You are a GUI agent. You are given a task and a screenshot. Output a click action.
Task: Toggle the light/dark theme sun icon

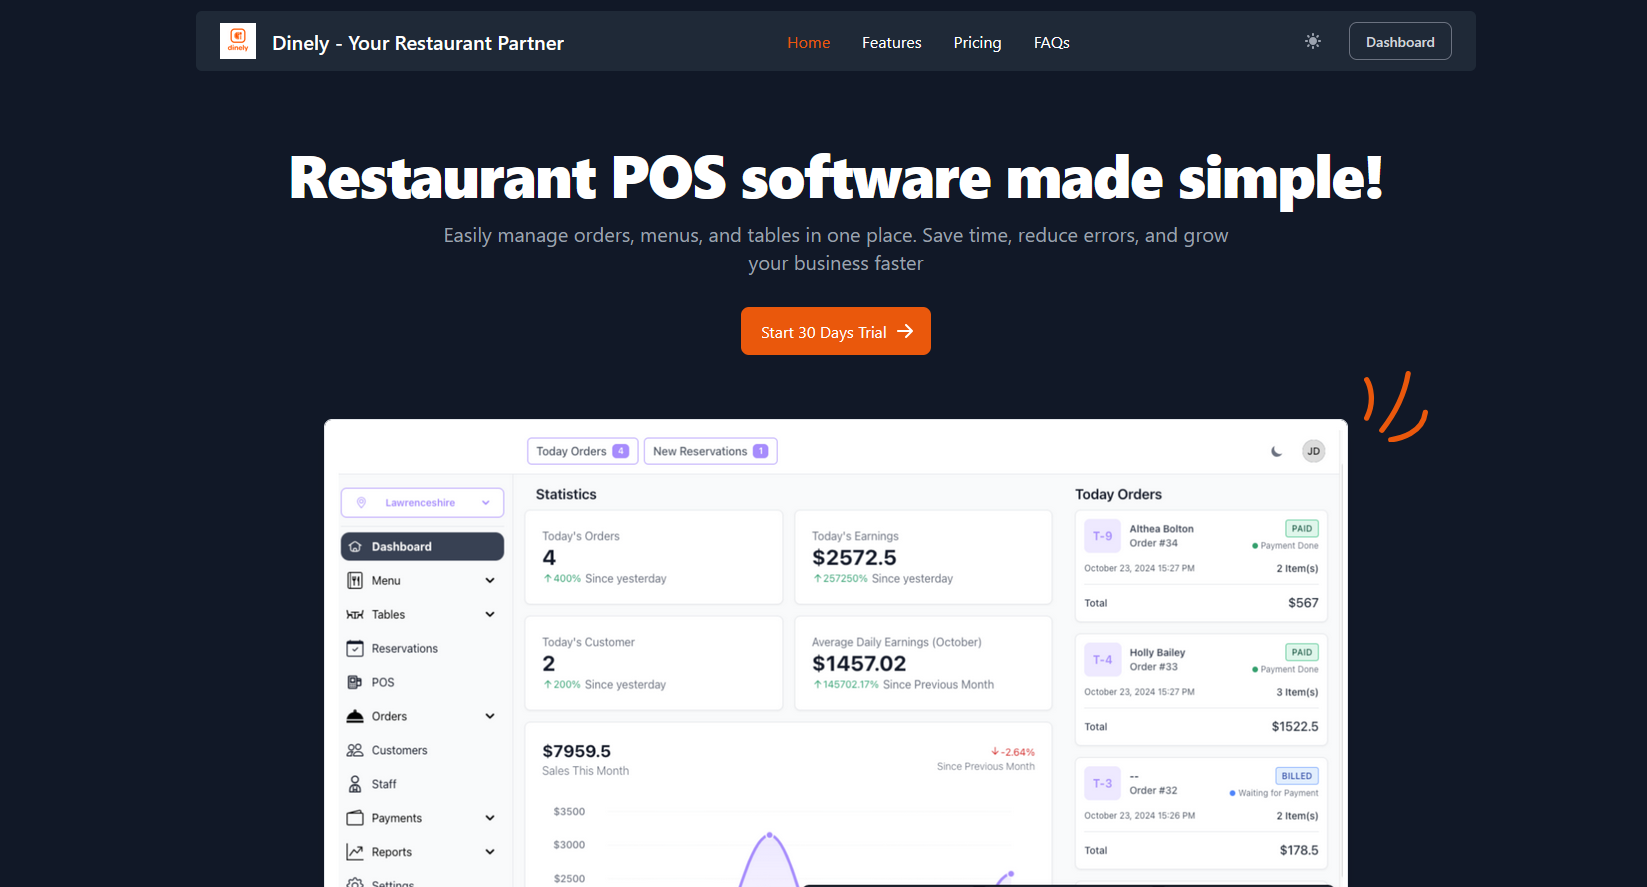coord(1313,41)
